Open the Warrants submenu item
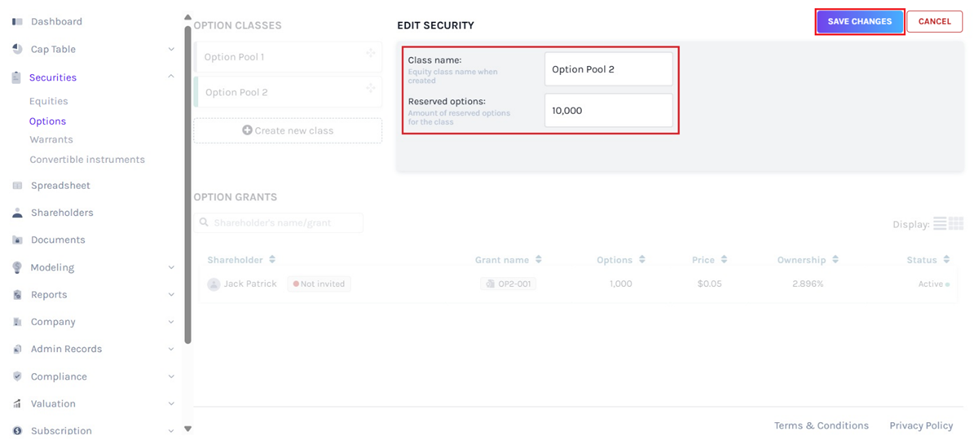 pyautogui.click(x=51, y=140)
